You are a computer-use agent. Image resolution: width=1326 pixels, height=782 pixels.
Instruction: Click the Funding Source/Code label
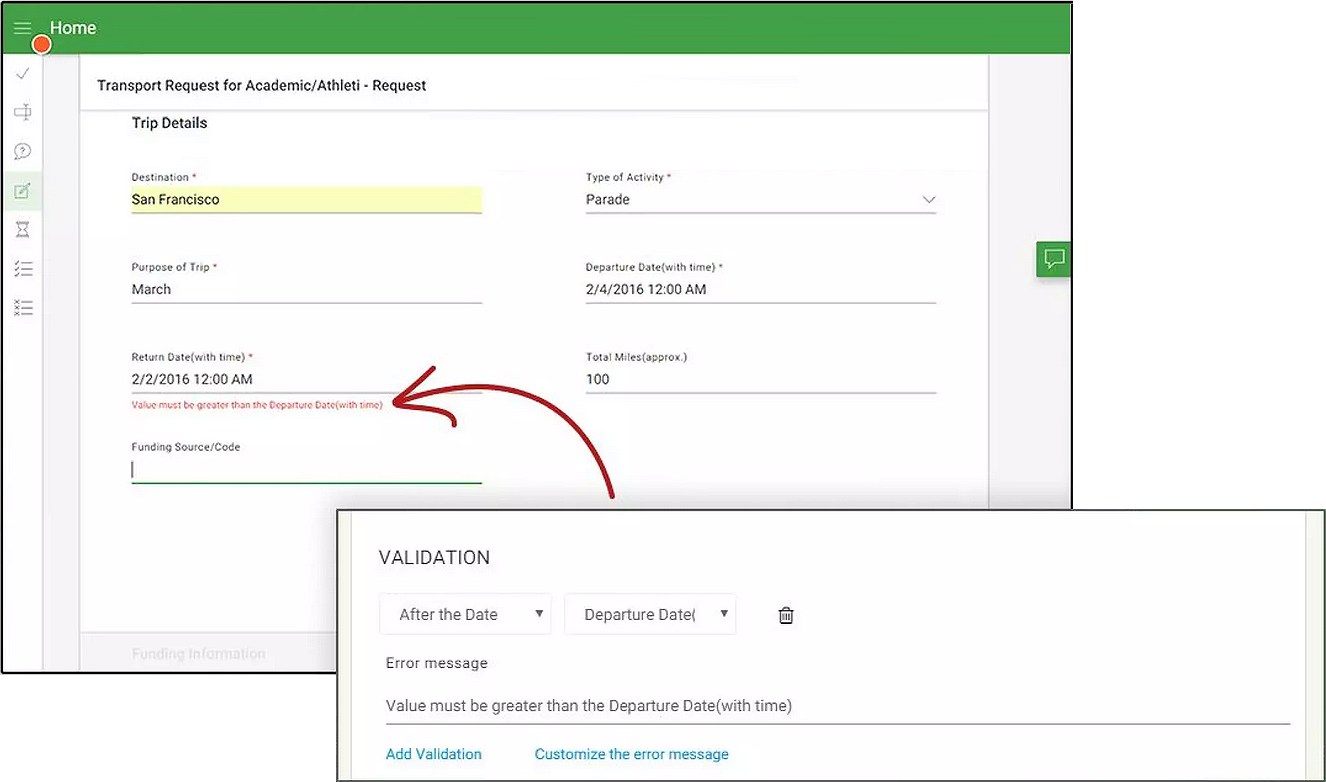point(186,447)
